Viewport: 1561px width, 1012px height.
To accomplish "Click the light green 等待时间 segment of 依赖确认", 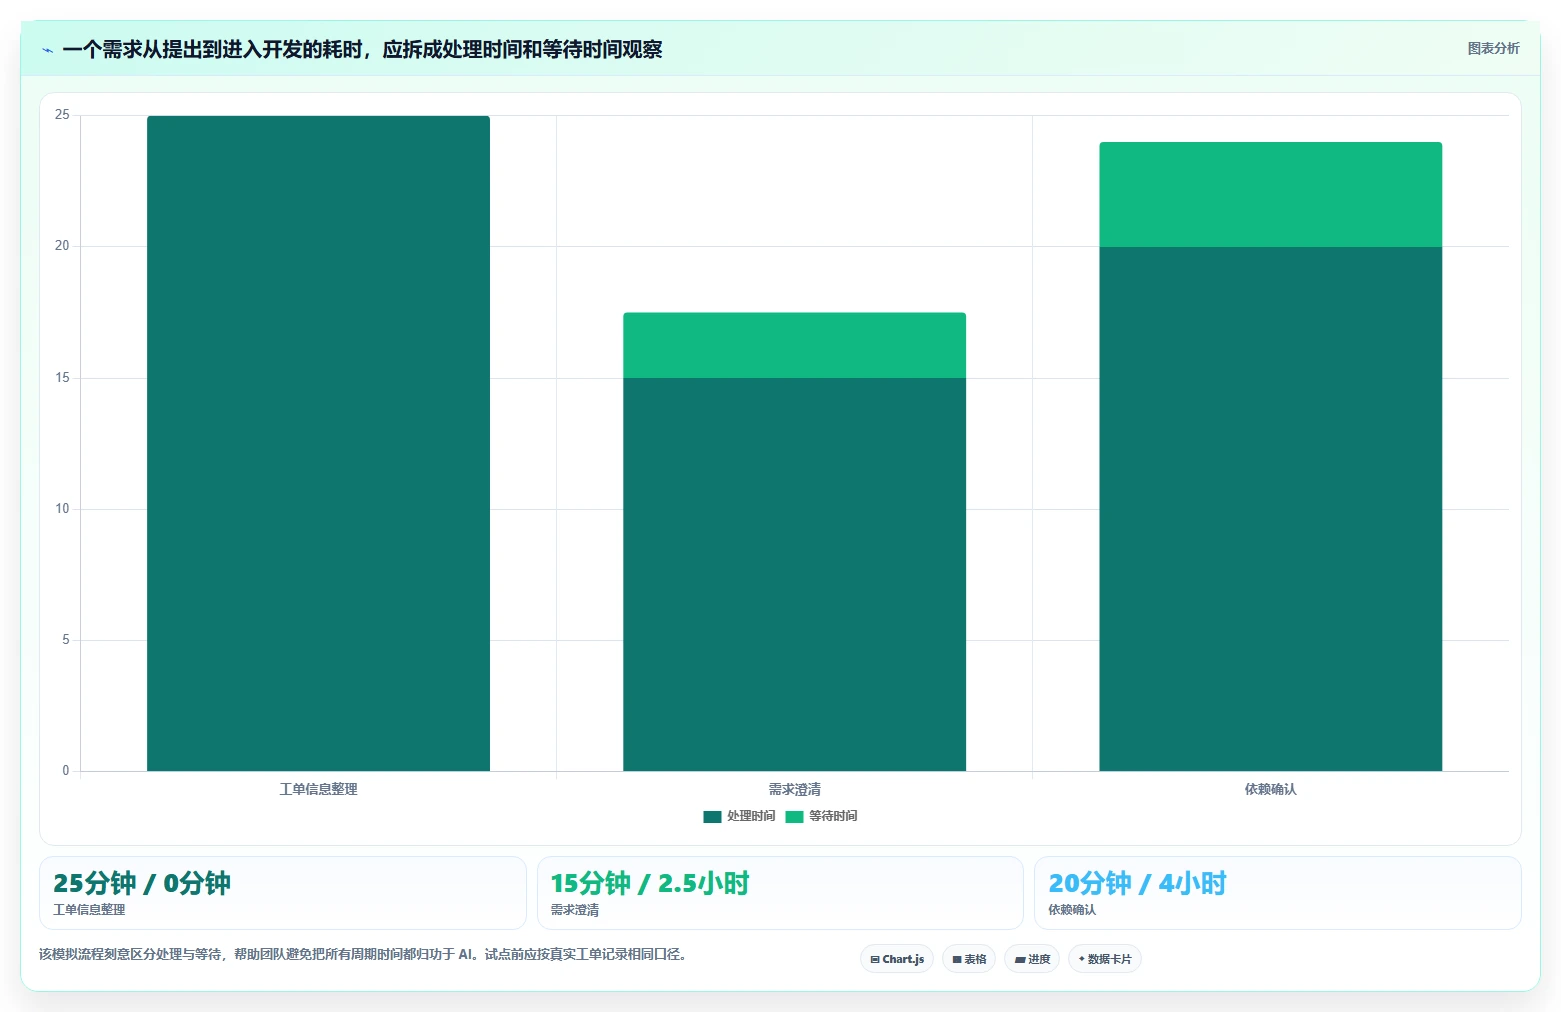I will [1271, 194].
